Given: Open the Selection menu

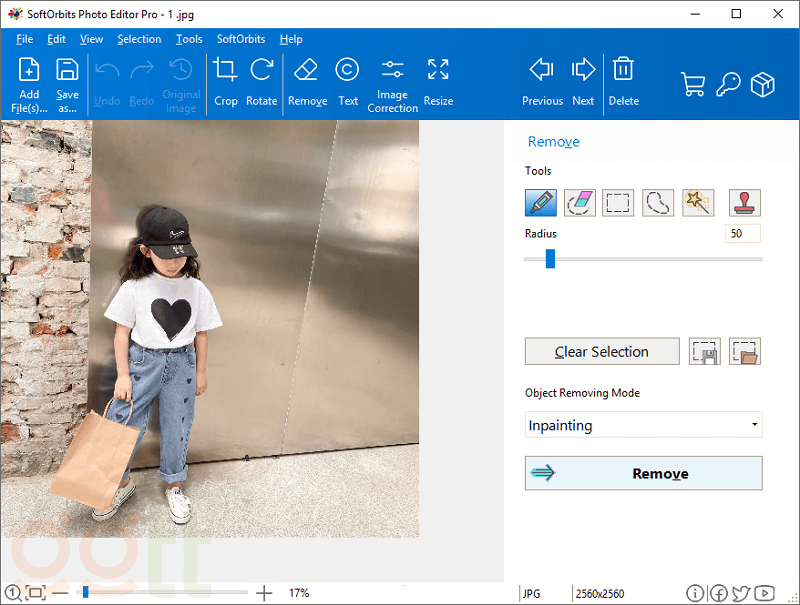Looking at the screenshot, I should click(139, 39).
